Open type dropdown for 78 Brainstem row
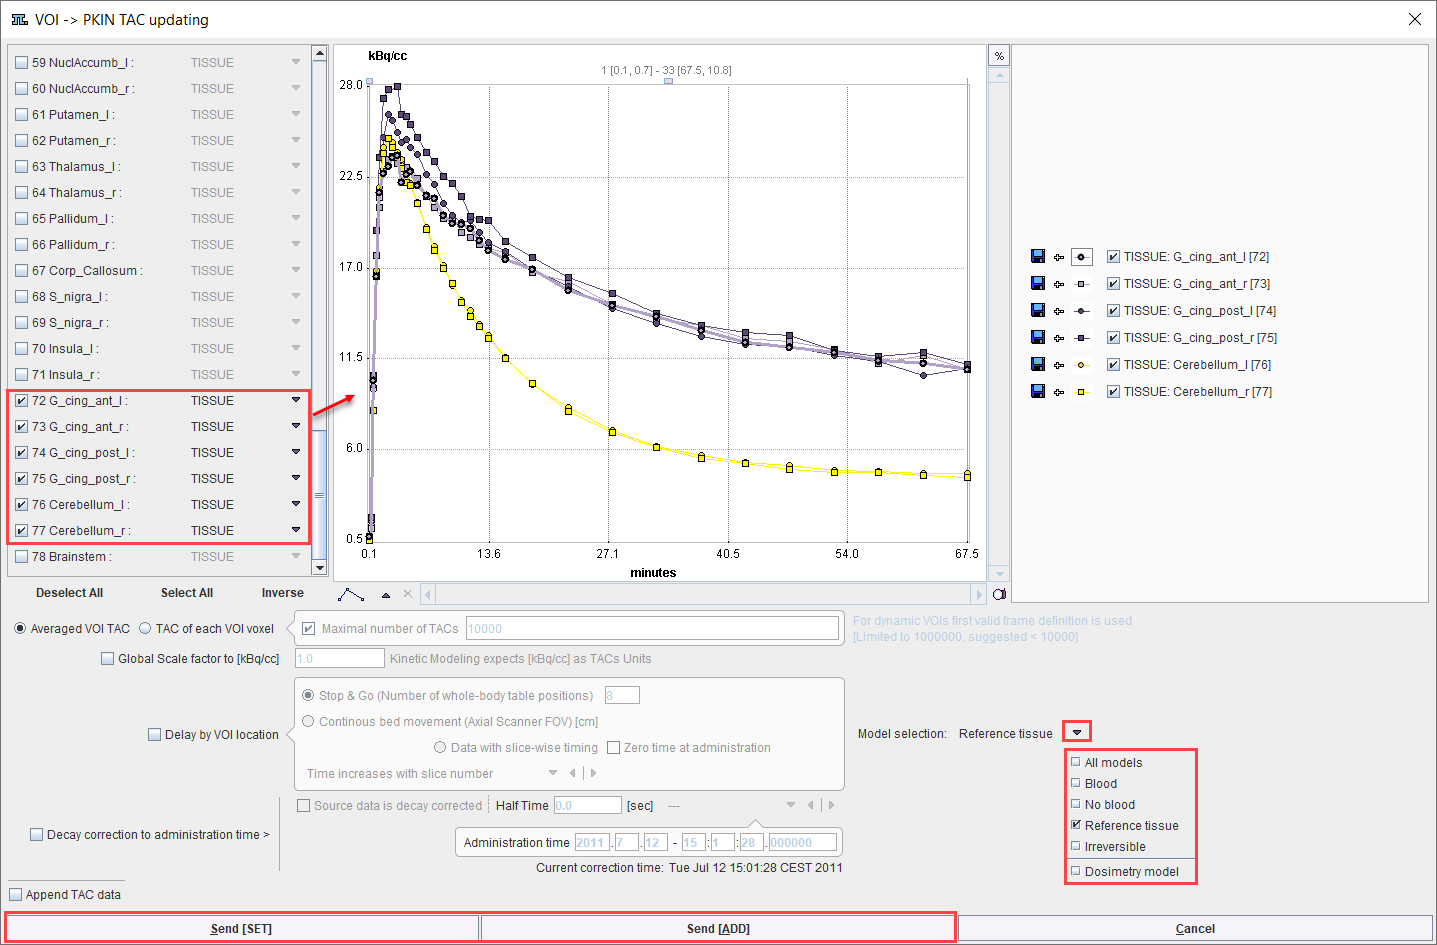 [x=296, y=556]
